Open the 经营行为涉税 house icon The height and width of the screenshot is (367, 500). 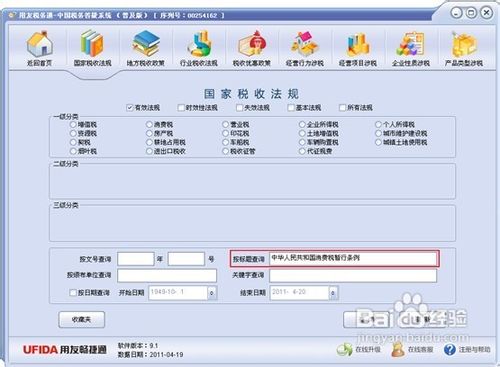point(305,44)
